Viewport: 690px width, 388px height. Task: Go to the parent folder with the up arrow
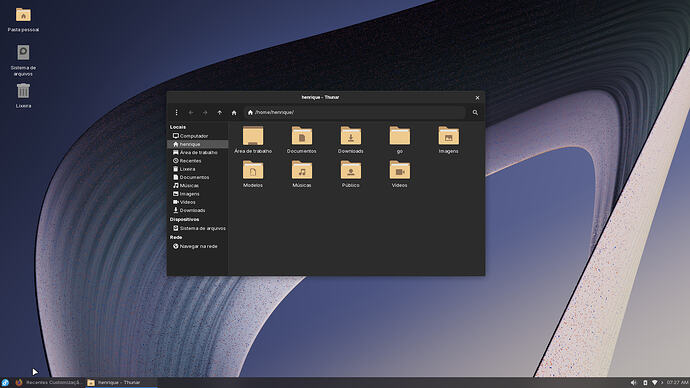pos(220,113)
